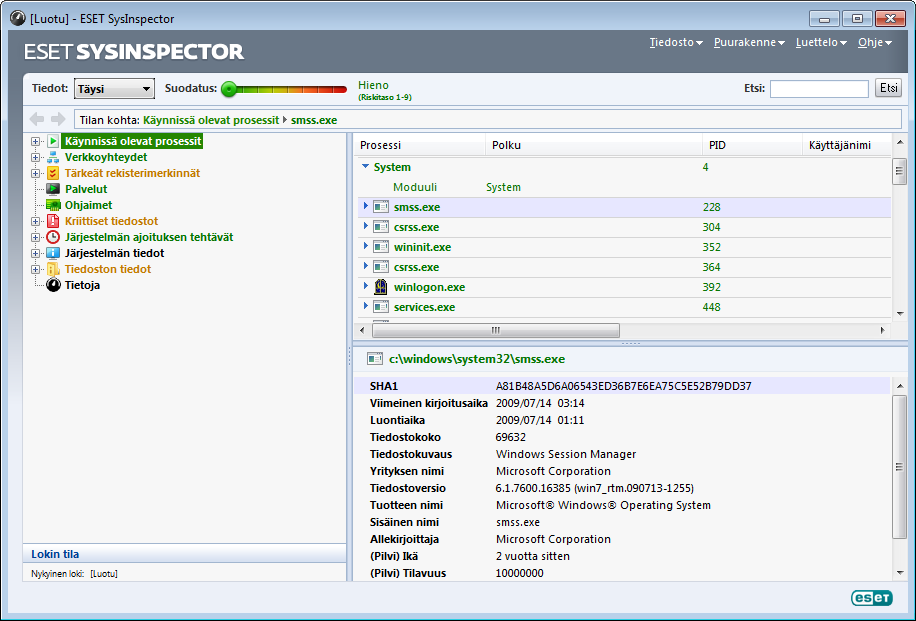
Task: Click the winlogon.exe process icon
Action: (x=381, y=287)
